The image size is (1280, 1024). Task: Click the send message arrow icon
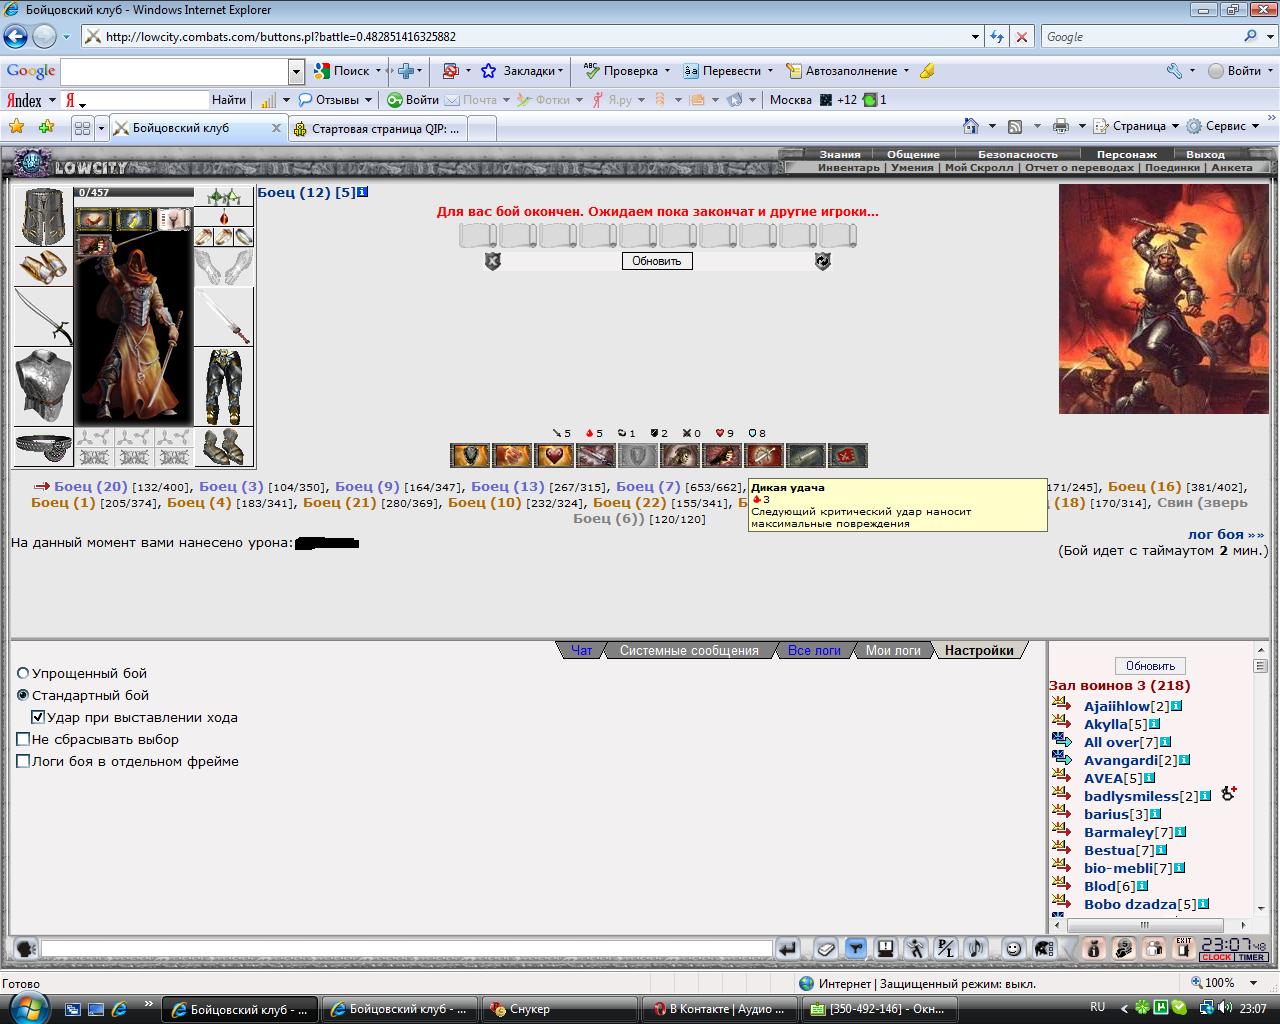(788, 948)
